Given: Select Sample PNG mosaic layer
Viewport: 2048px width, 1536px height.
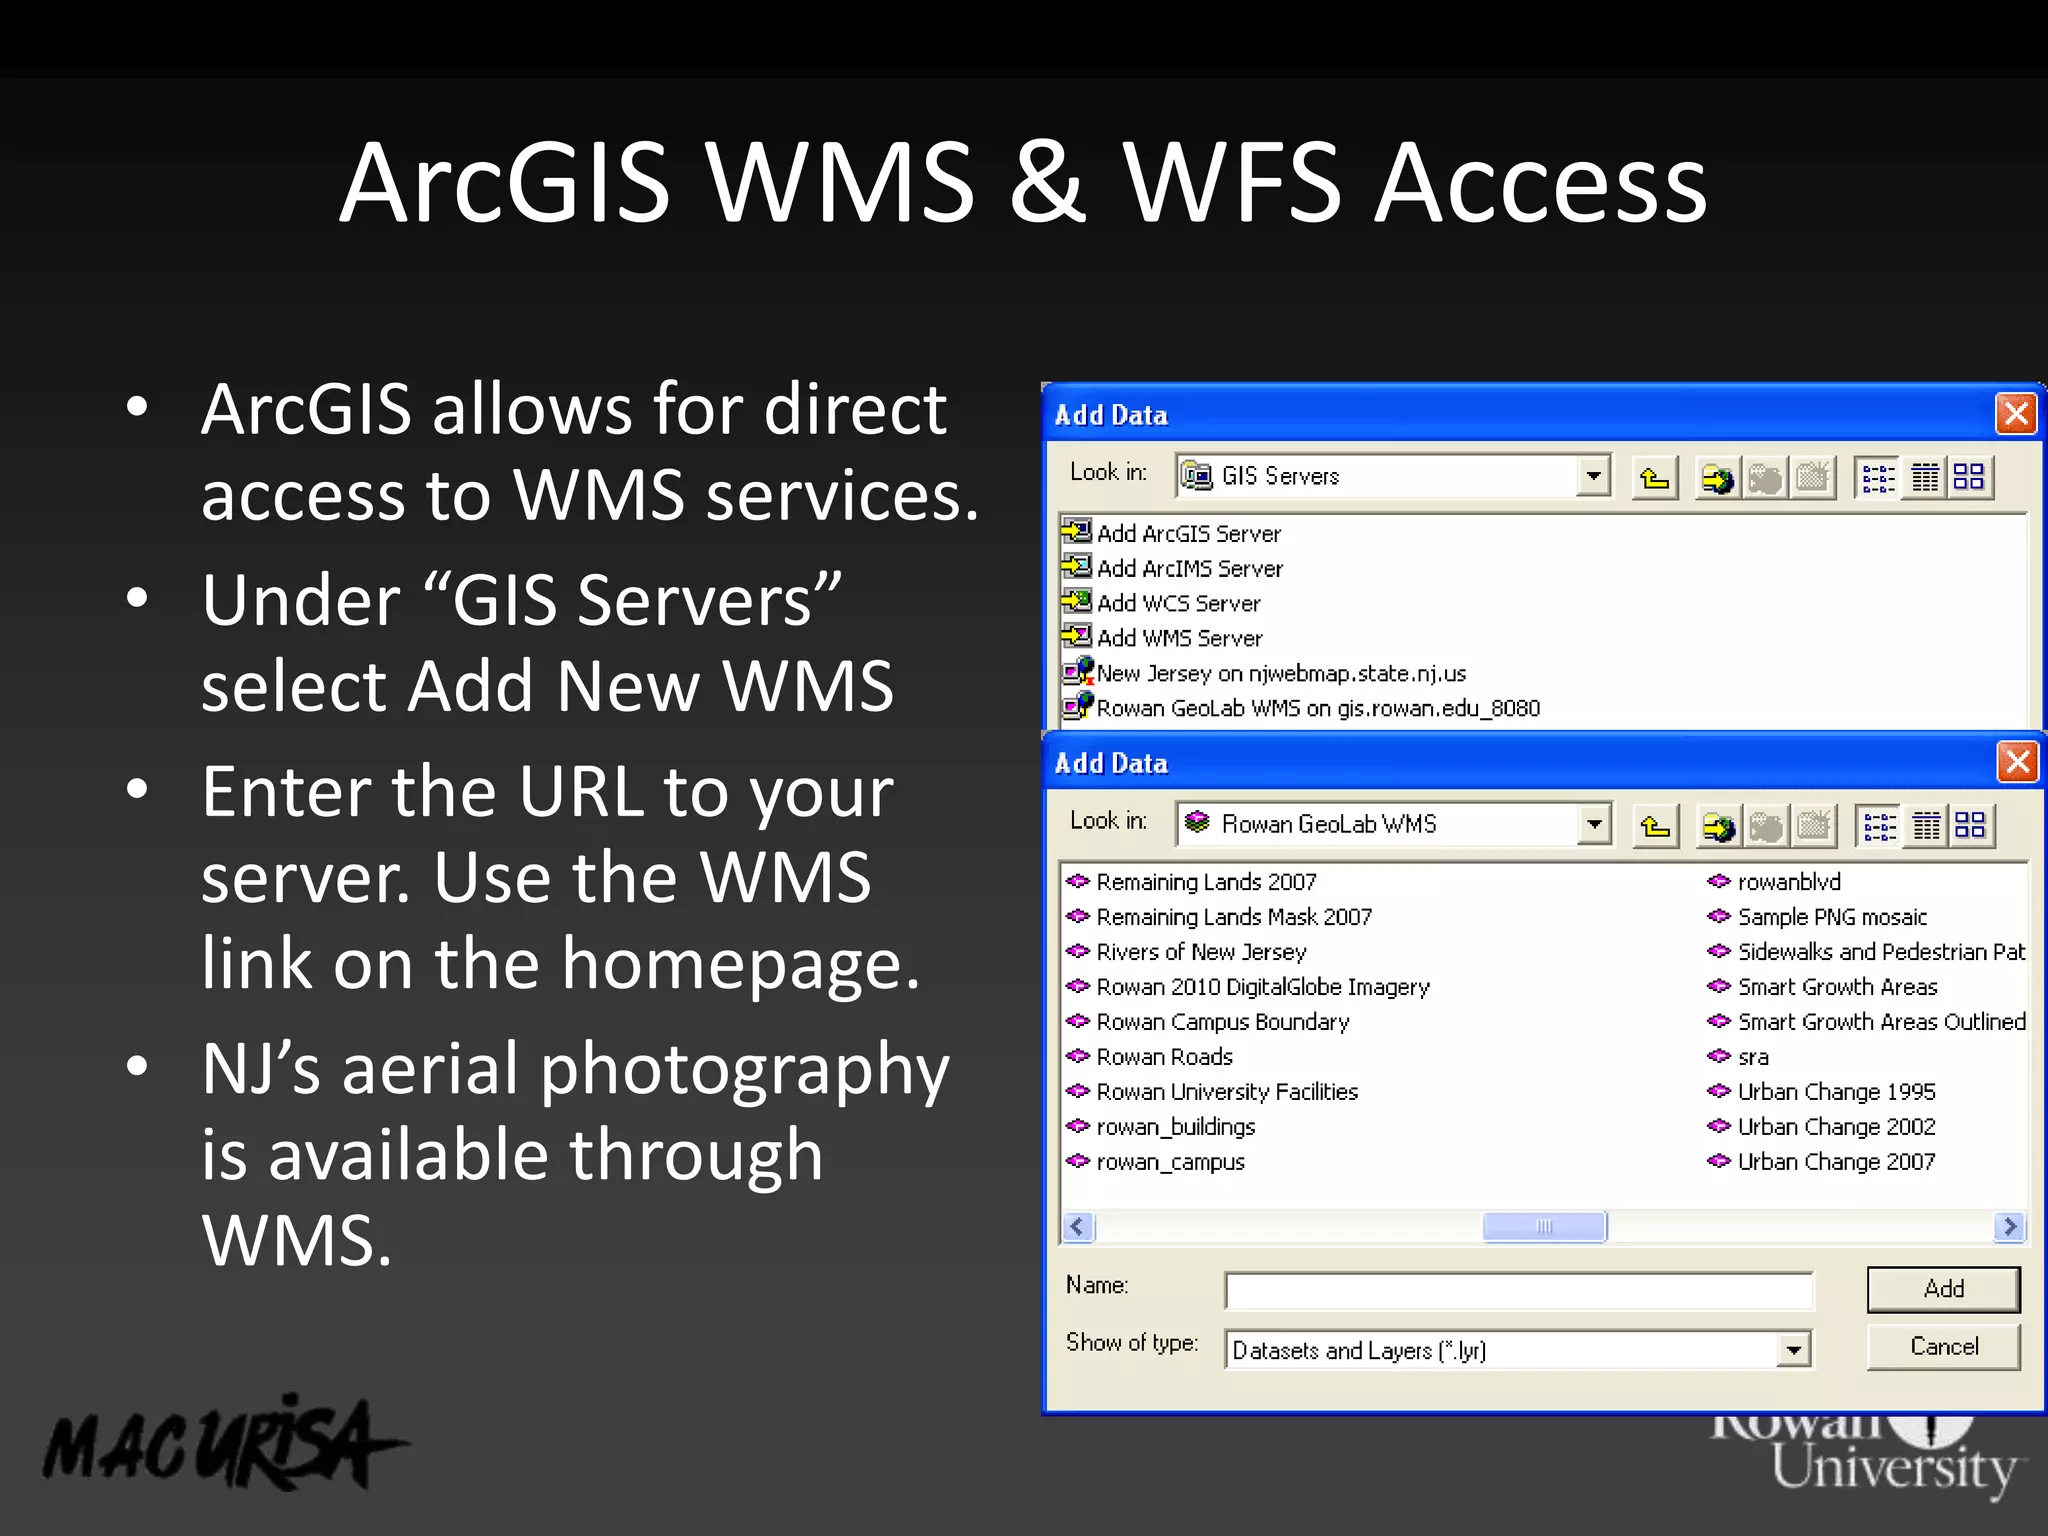Looking at the screenshot, I should pyautogui.click(x=1817, y=917).
